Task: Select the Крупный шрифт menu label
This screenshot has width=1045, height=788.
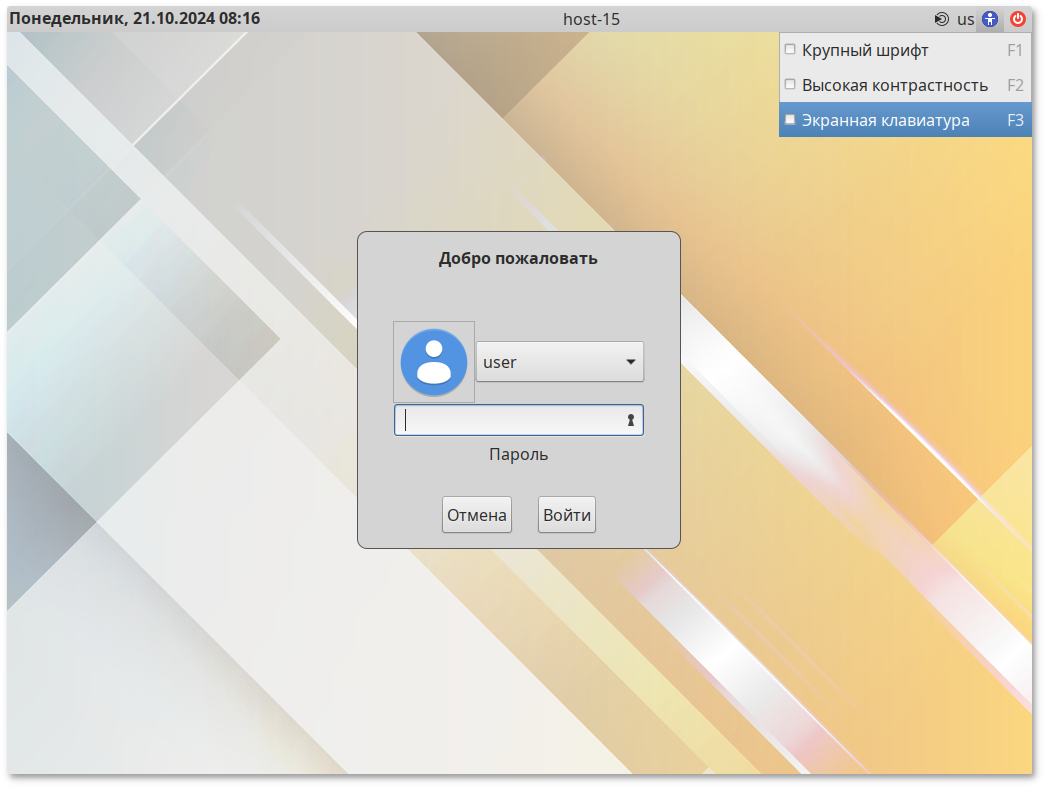Action: [865, 50]
